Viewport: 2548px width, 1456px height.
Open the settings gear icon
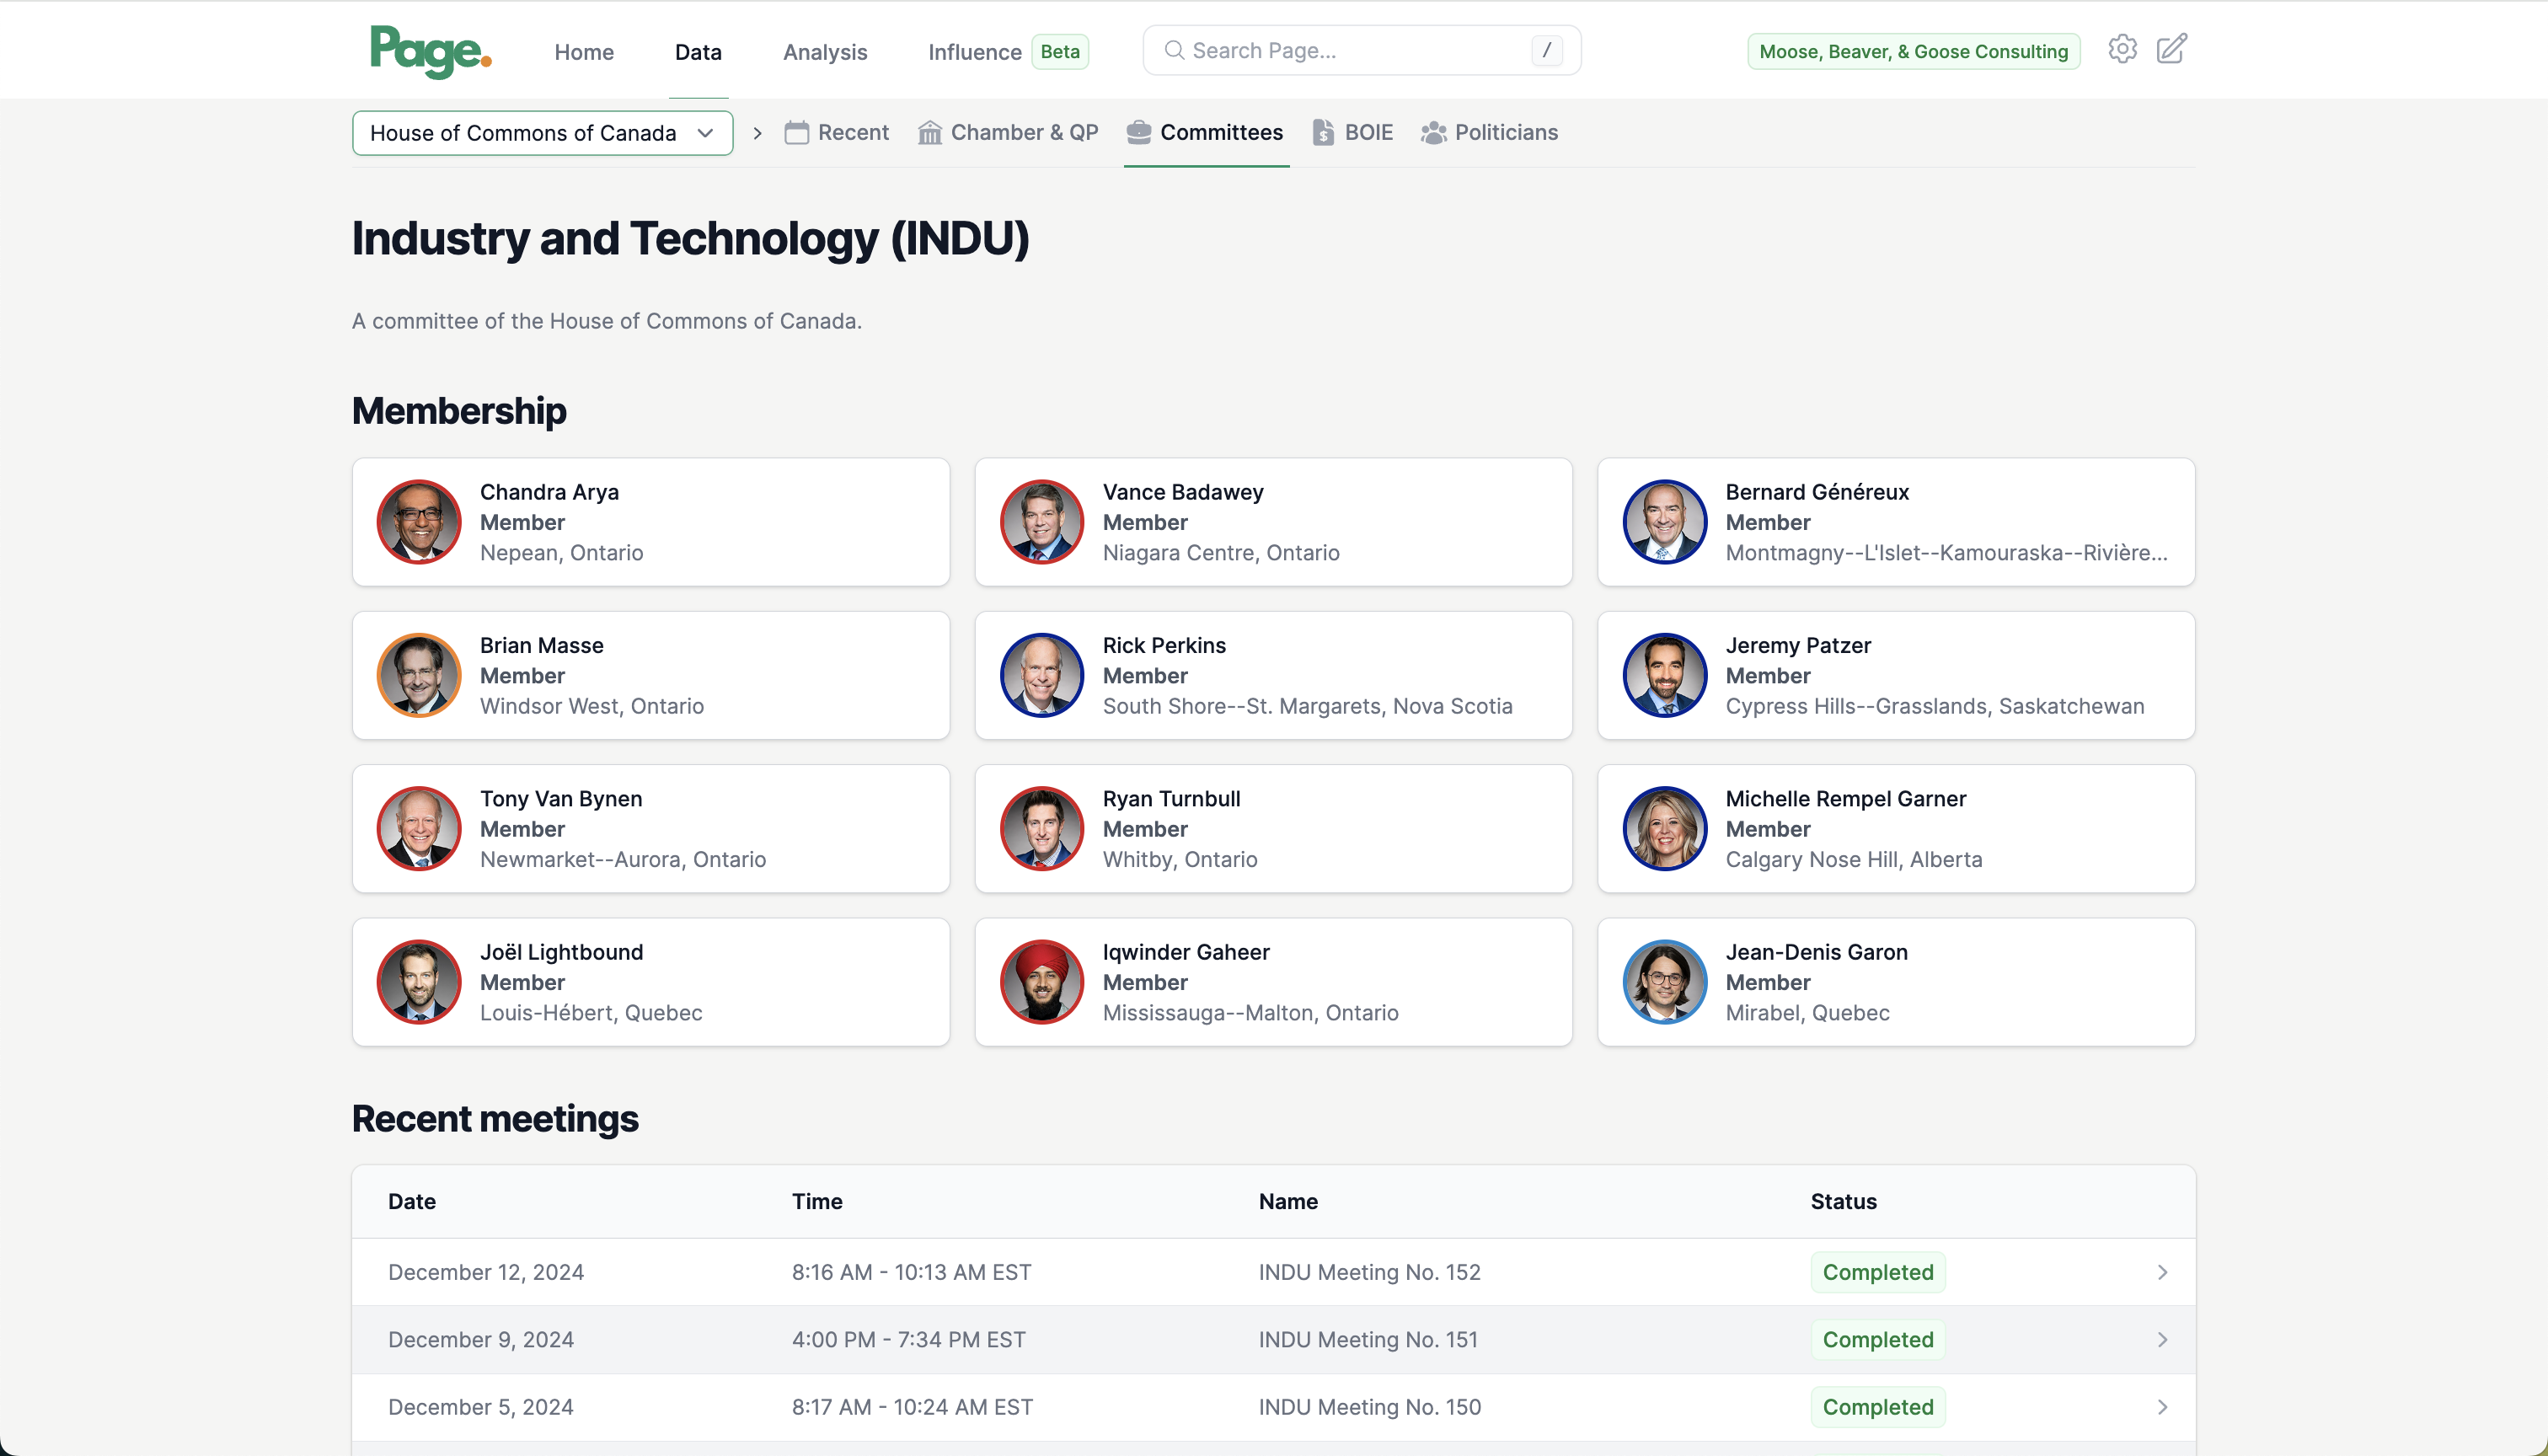[2122, 49]
